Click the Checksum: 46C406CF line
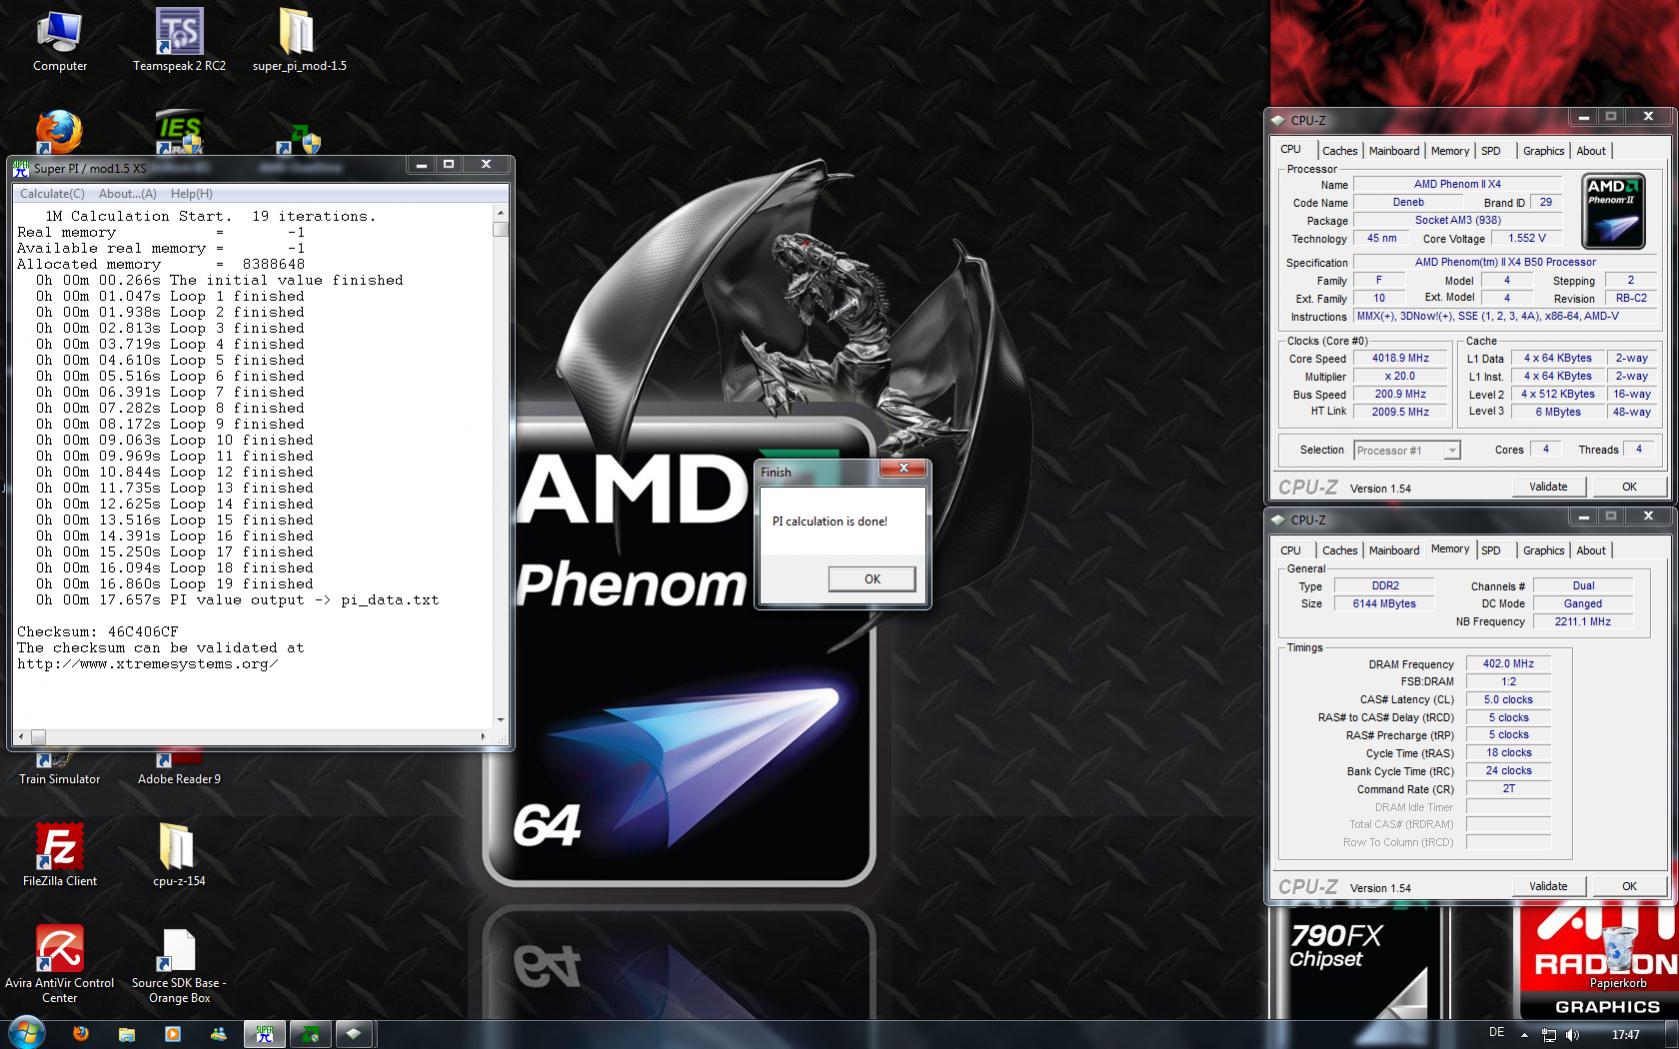The image size is (1679, 1049). click(98, 632)
